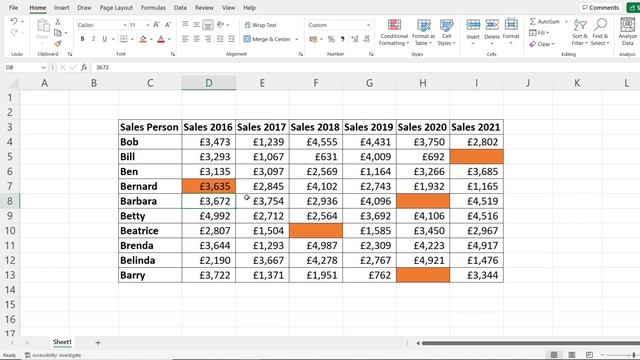Click the Merge & Center button
The image size is (640, 360).
point(267,39)
